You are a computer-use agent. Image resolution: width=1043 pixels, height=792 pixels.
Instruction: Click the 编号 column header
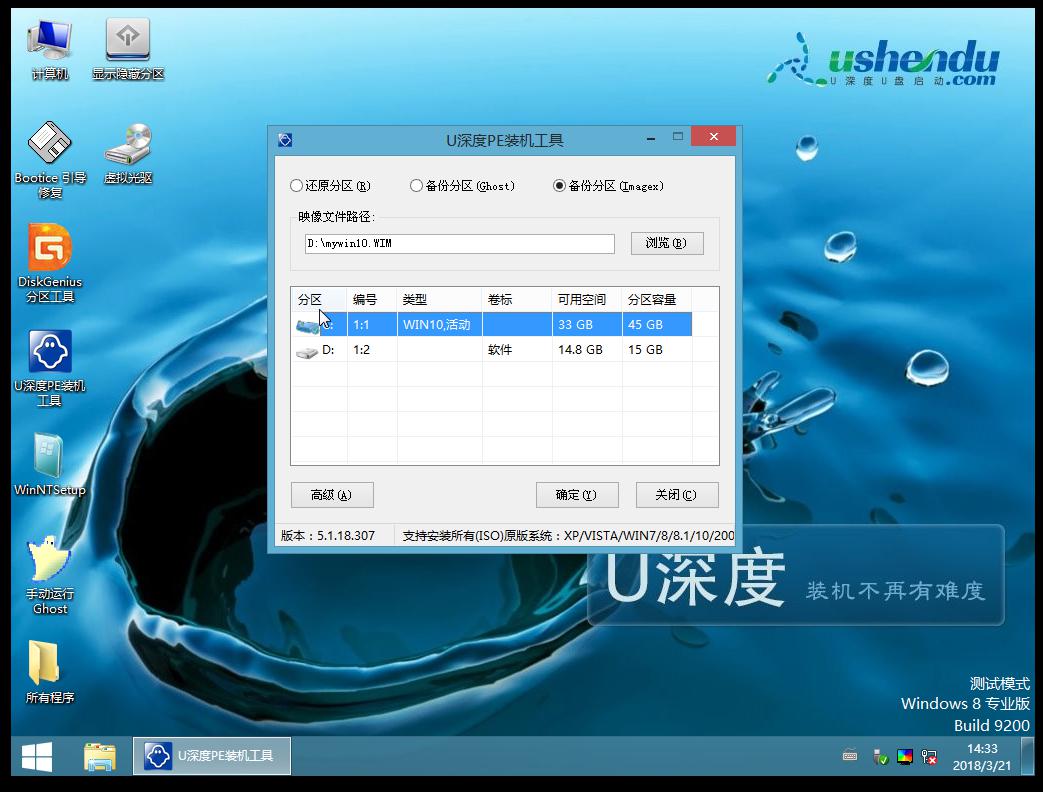coord(372,300)
